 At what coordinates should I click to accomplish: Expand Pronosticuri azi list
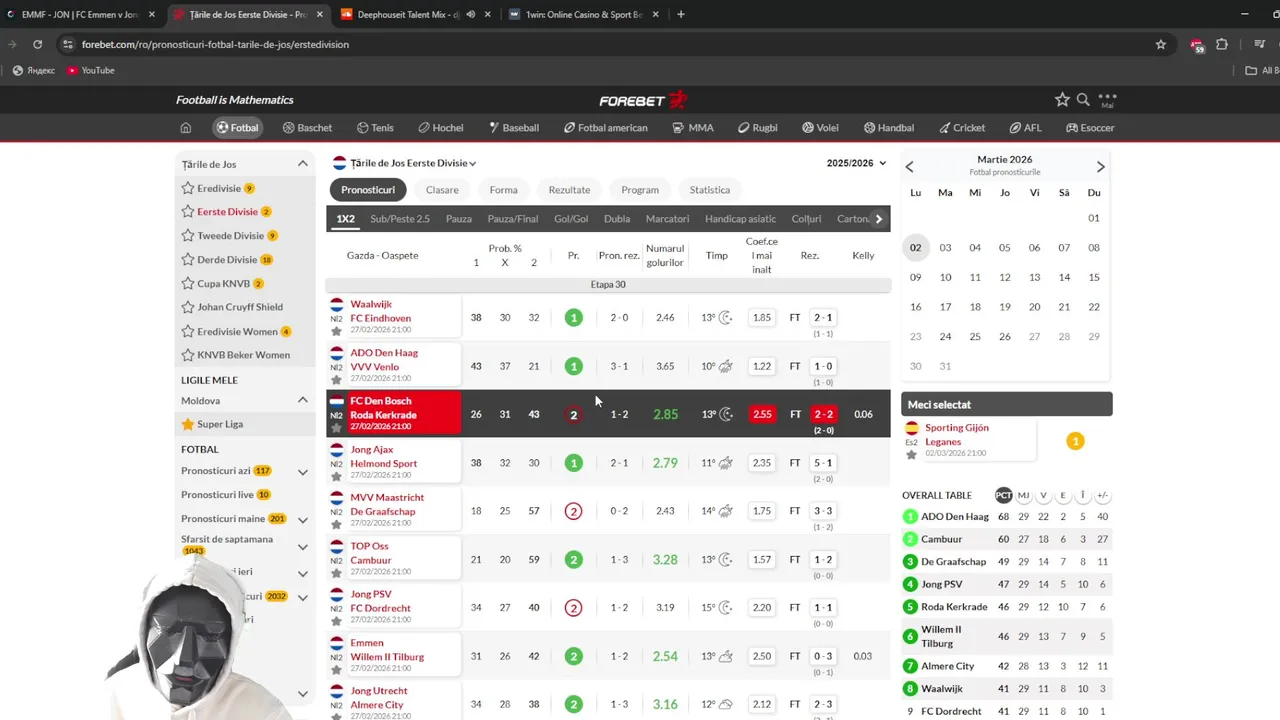(303, 471)
